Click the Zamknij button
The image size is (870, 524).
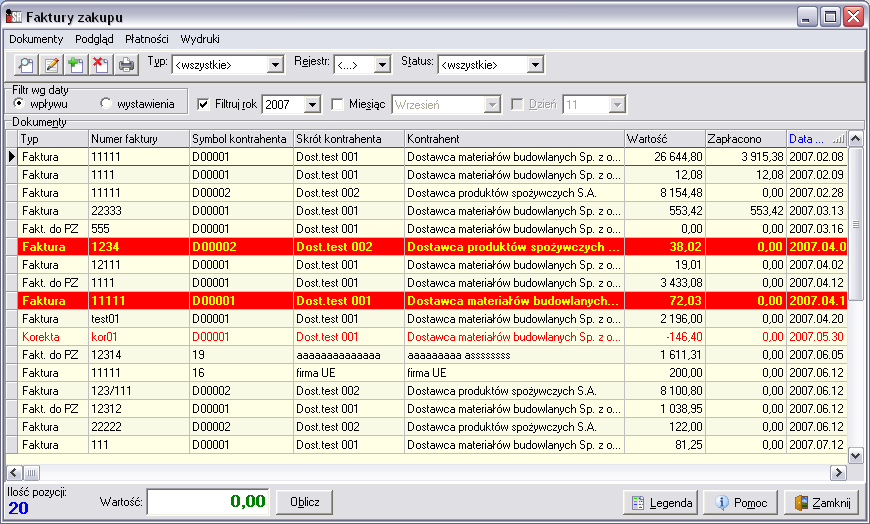[822, 502]
